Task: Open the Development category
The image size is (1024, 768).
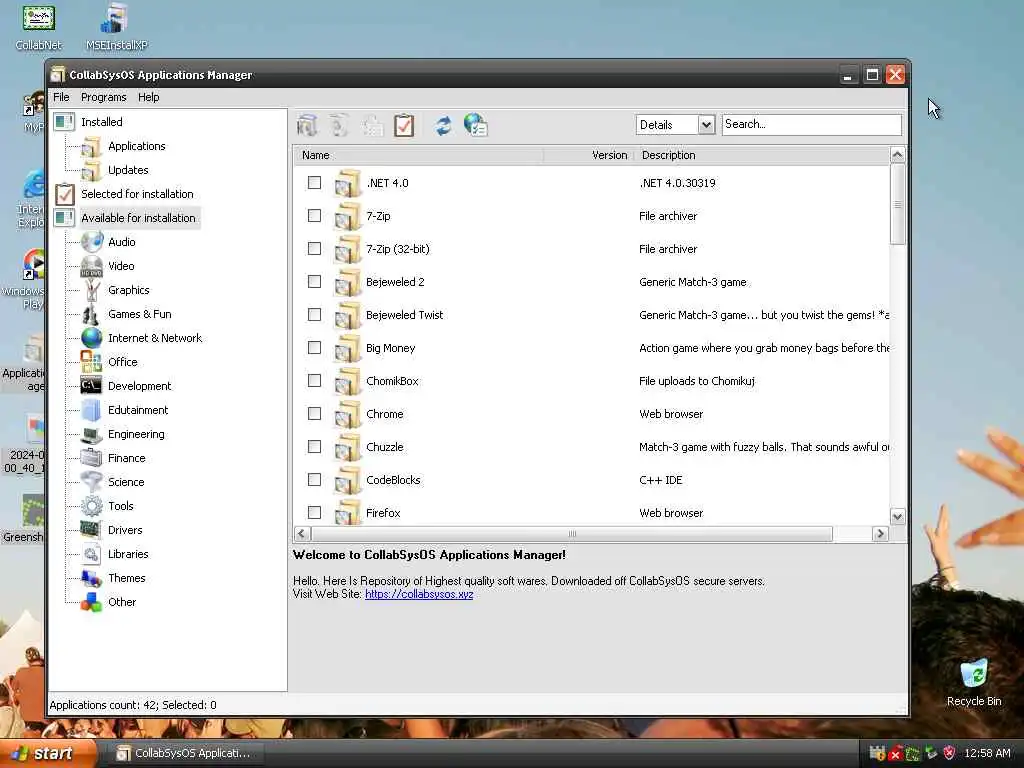Action: 139,386
